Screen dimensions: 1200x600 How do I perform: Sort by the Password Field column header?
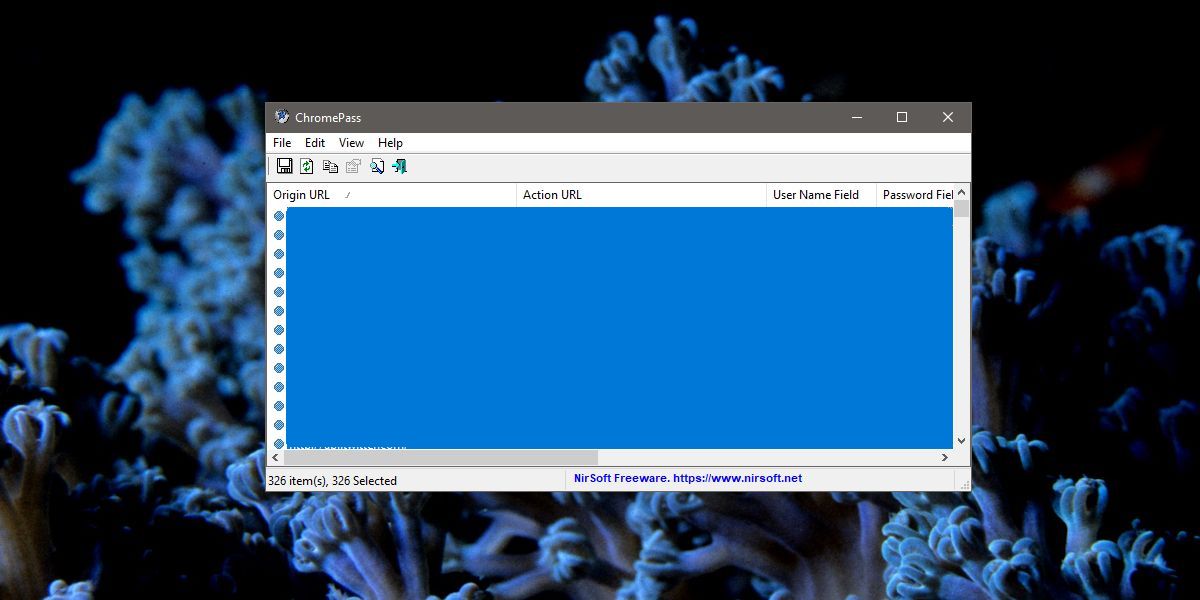[915, 195]
